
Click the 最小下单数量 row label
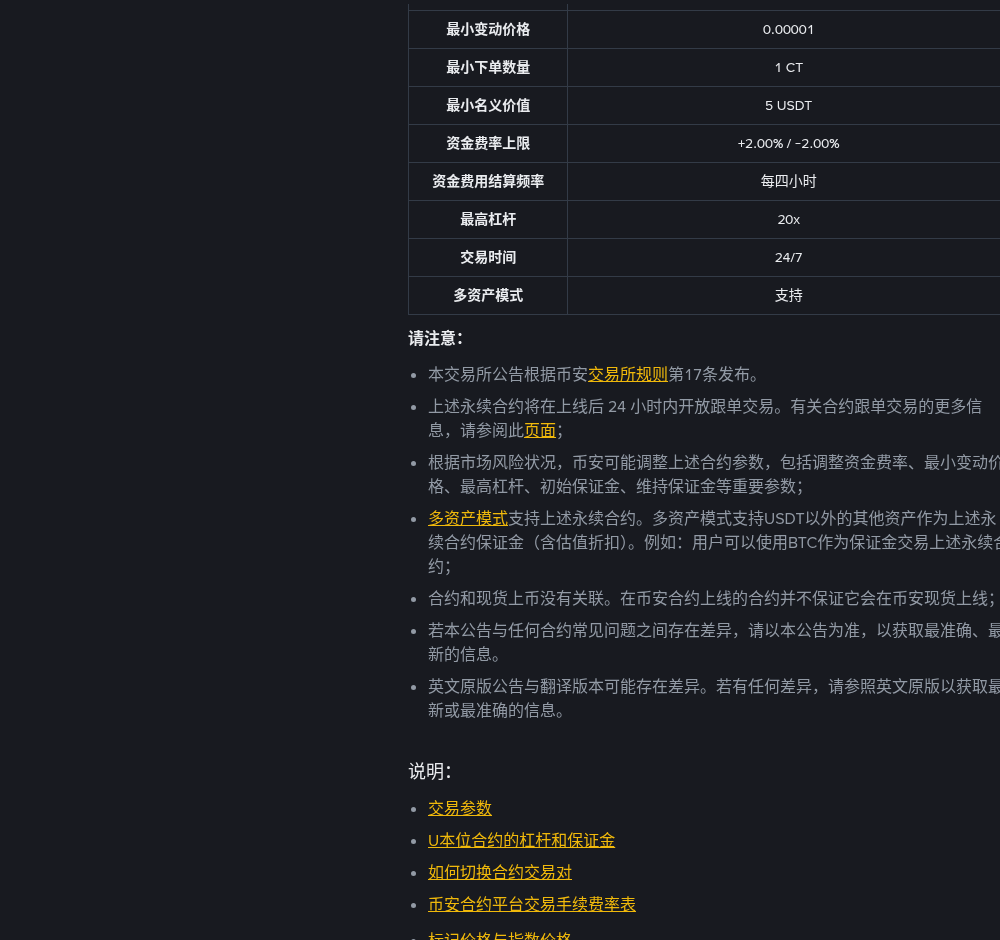(x=488, y=68)
